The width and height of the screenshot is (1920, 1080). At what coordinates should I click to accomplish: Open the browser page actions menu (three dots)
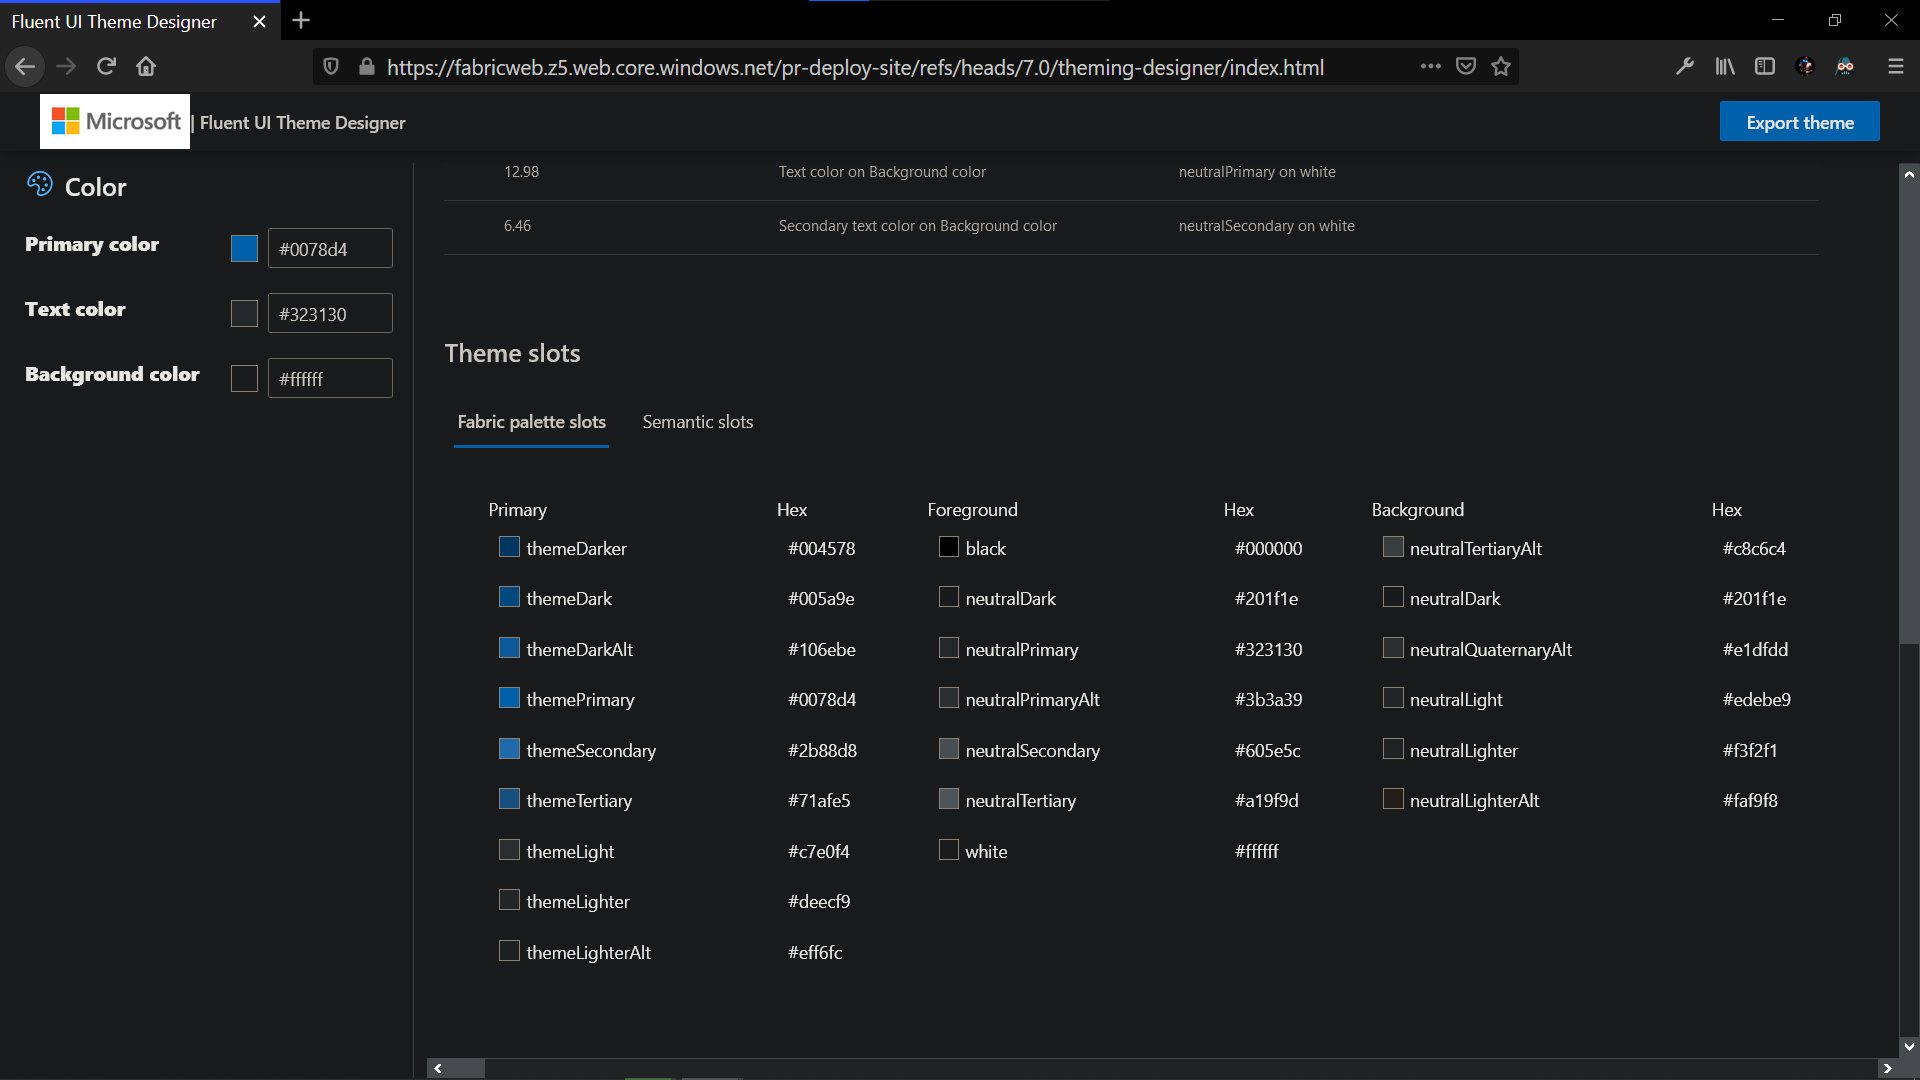coord(1430,66)
